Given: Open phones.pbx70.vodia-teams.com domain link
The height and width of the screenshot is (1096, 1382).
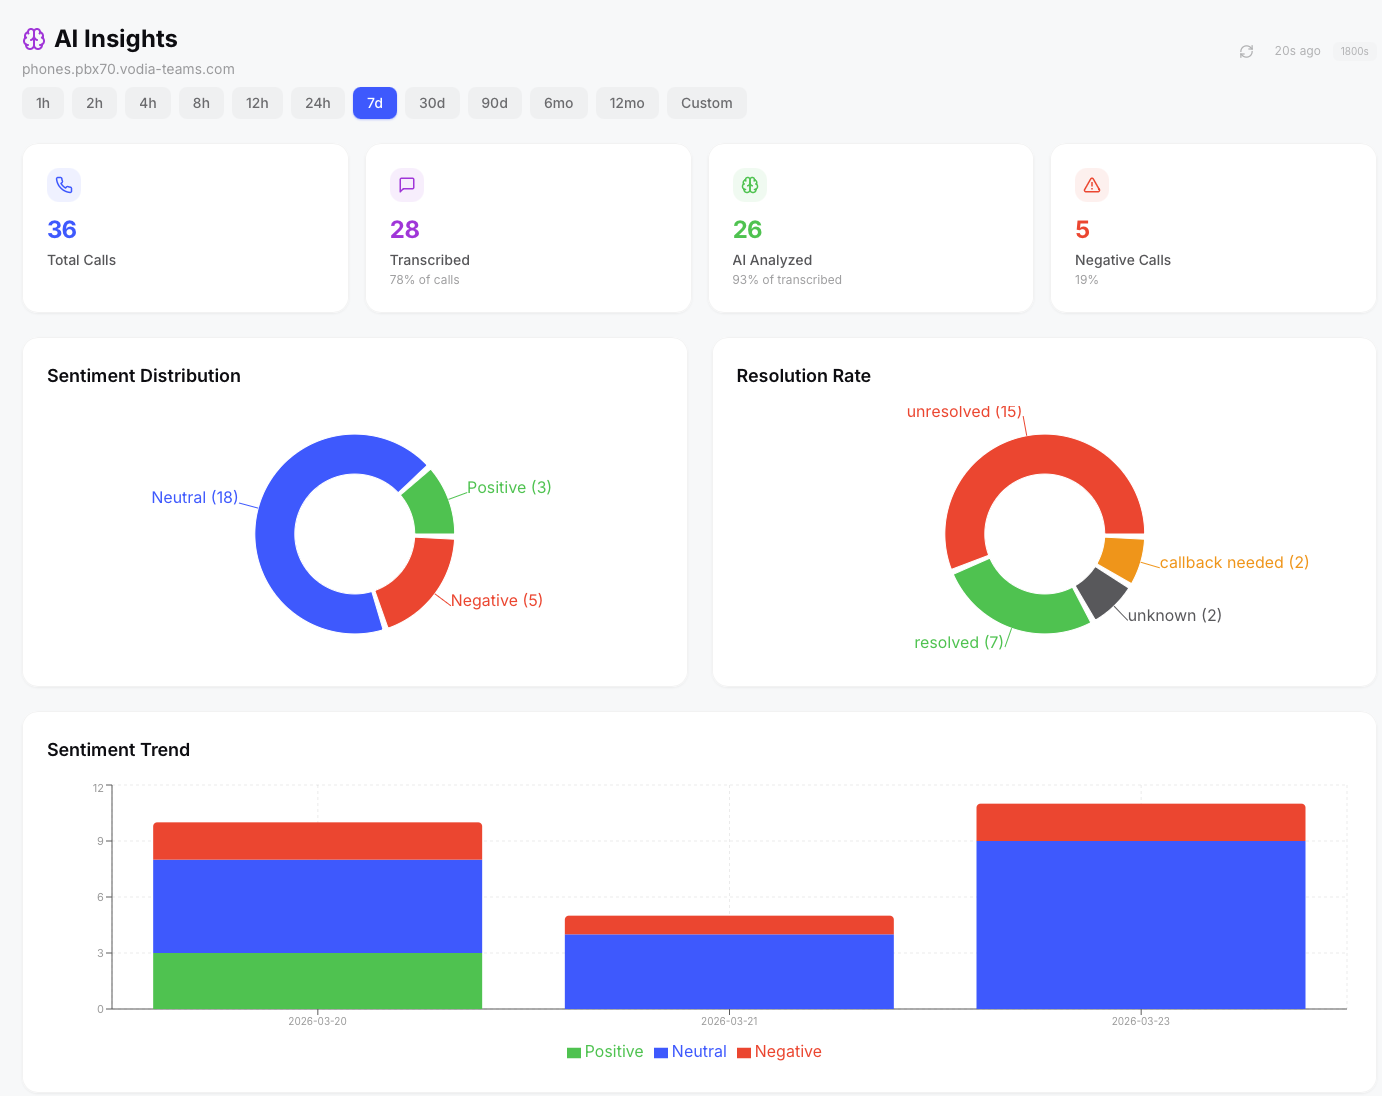Looking at the screenshot, I should click(128, 69).
